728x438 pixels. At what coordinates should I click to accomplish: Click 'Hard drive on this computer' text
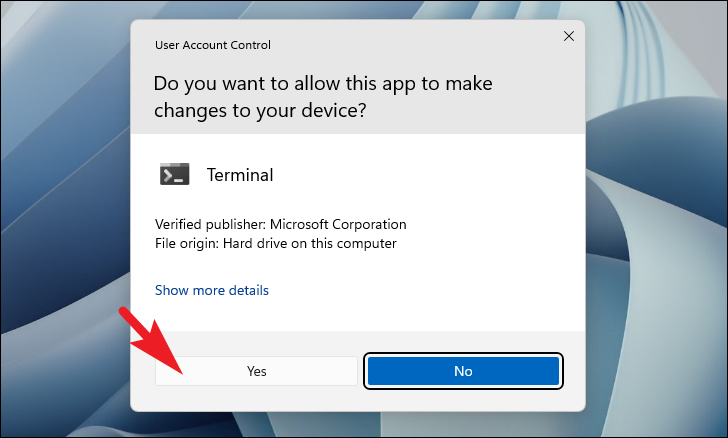point(310,243)
